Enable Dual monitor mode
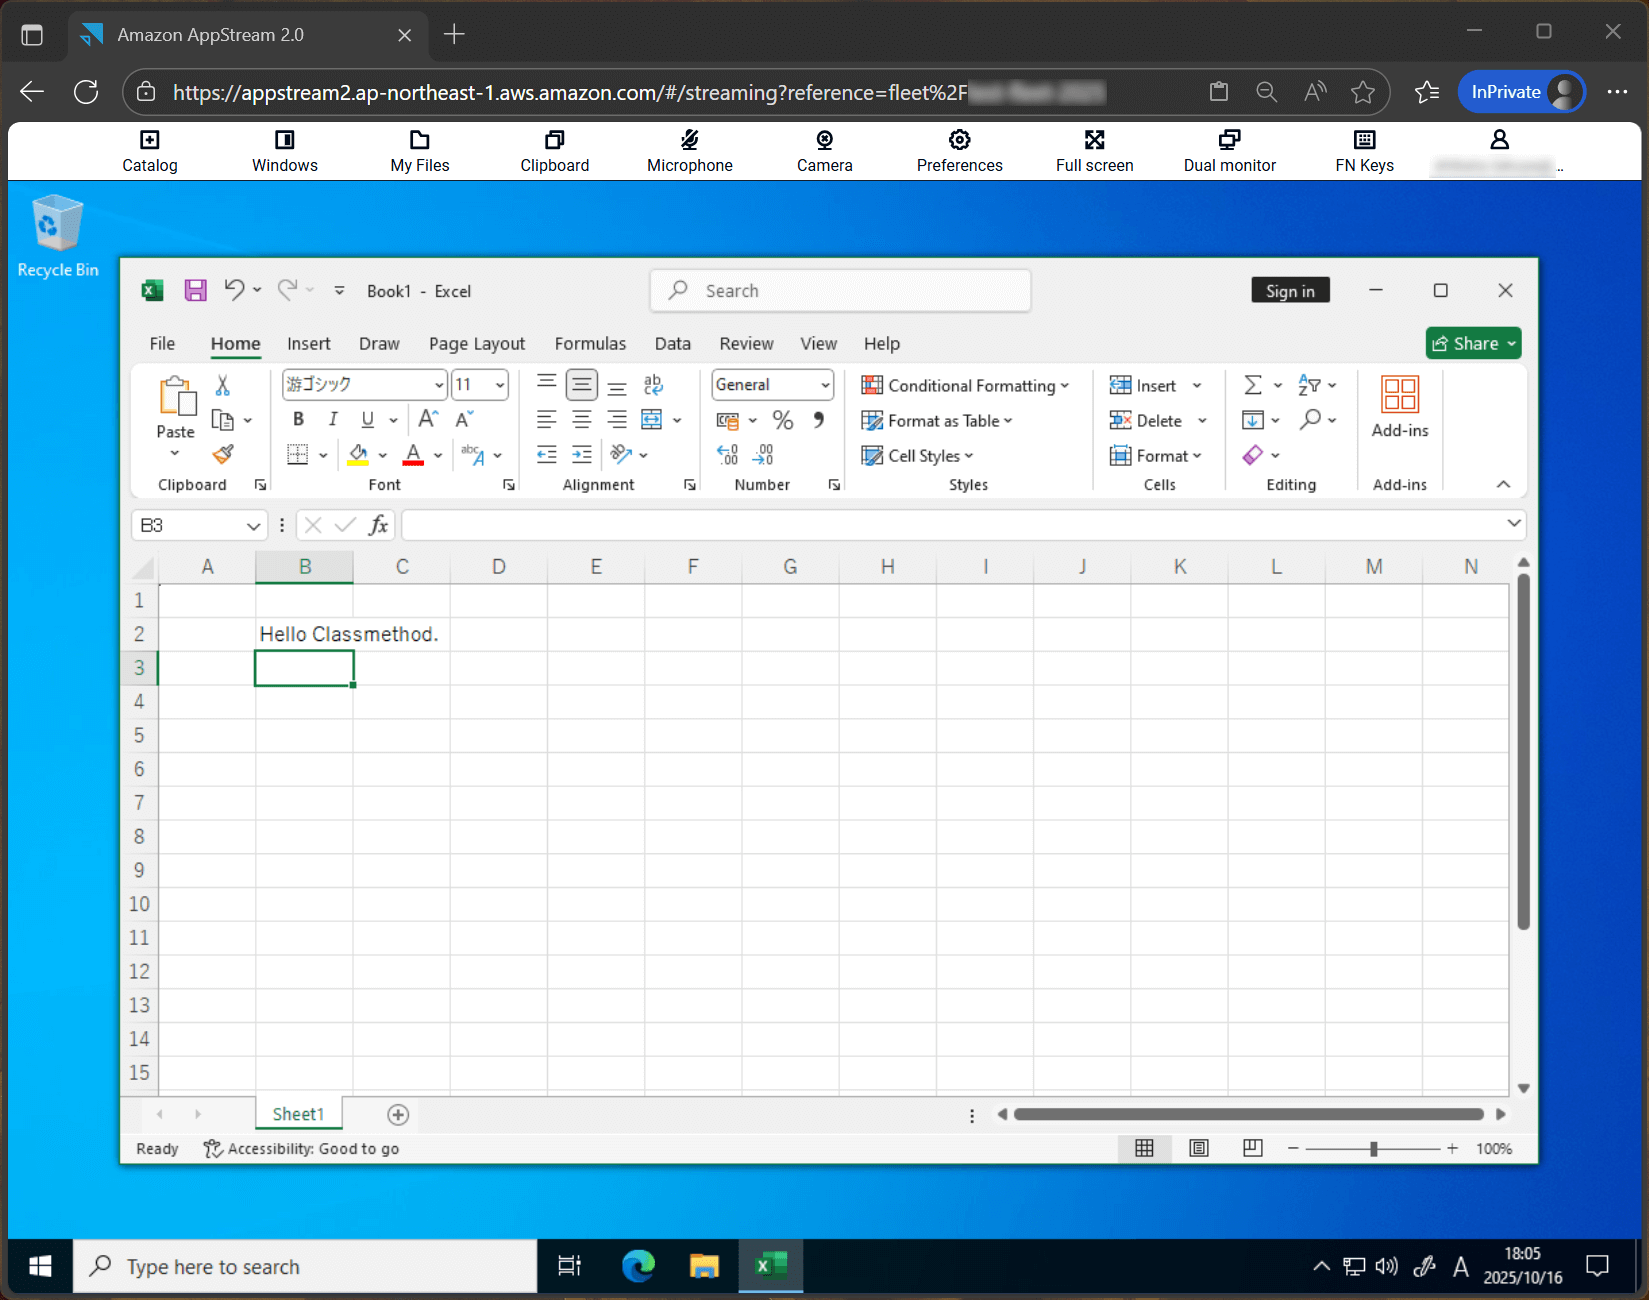The image size is (1649, 1300). [1229, 150]
